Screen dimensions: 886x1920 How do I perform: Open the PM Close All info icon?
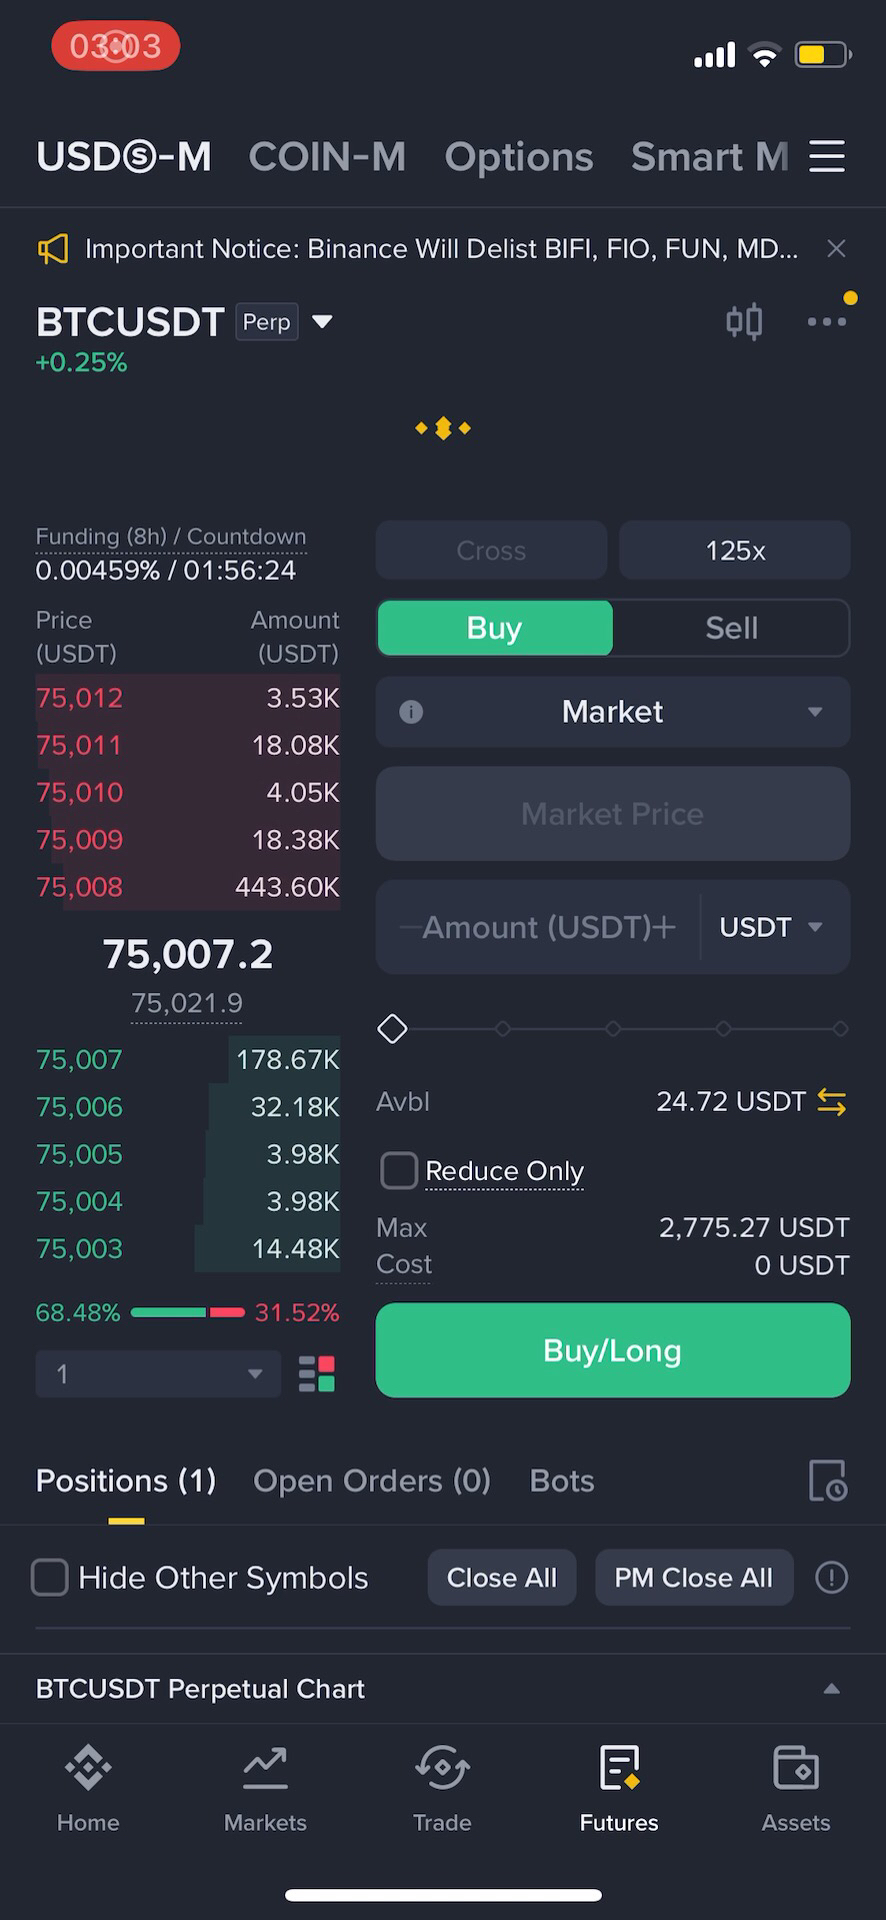click(832, 1578)
